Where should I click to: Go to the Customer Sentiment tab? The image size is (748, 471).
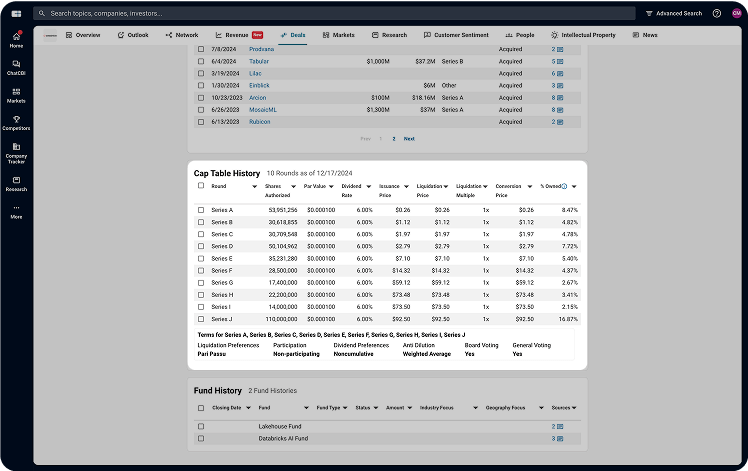click(x=460, y=35)
